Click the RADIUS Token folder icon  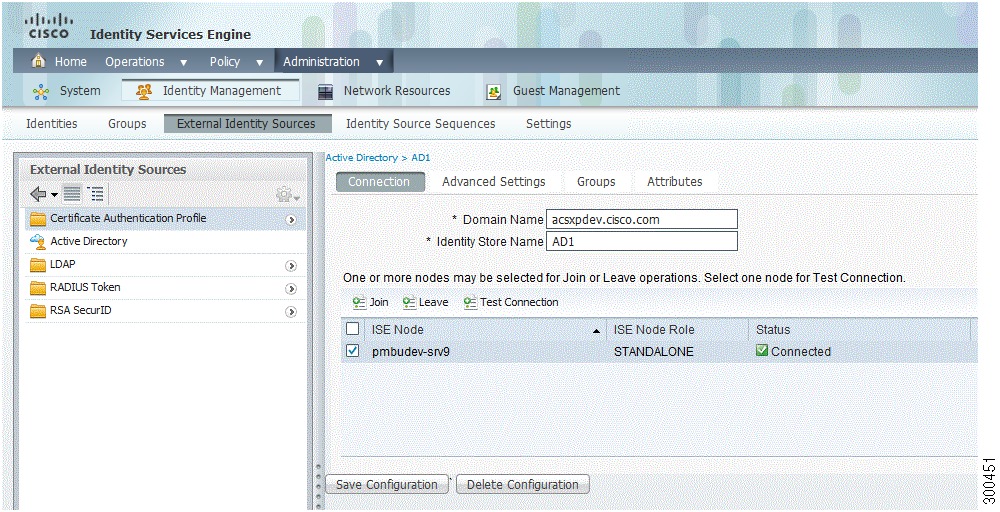(38, 288)
